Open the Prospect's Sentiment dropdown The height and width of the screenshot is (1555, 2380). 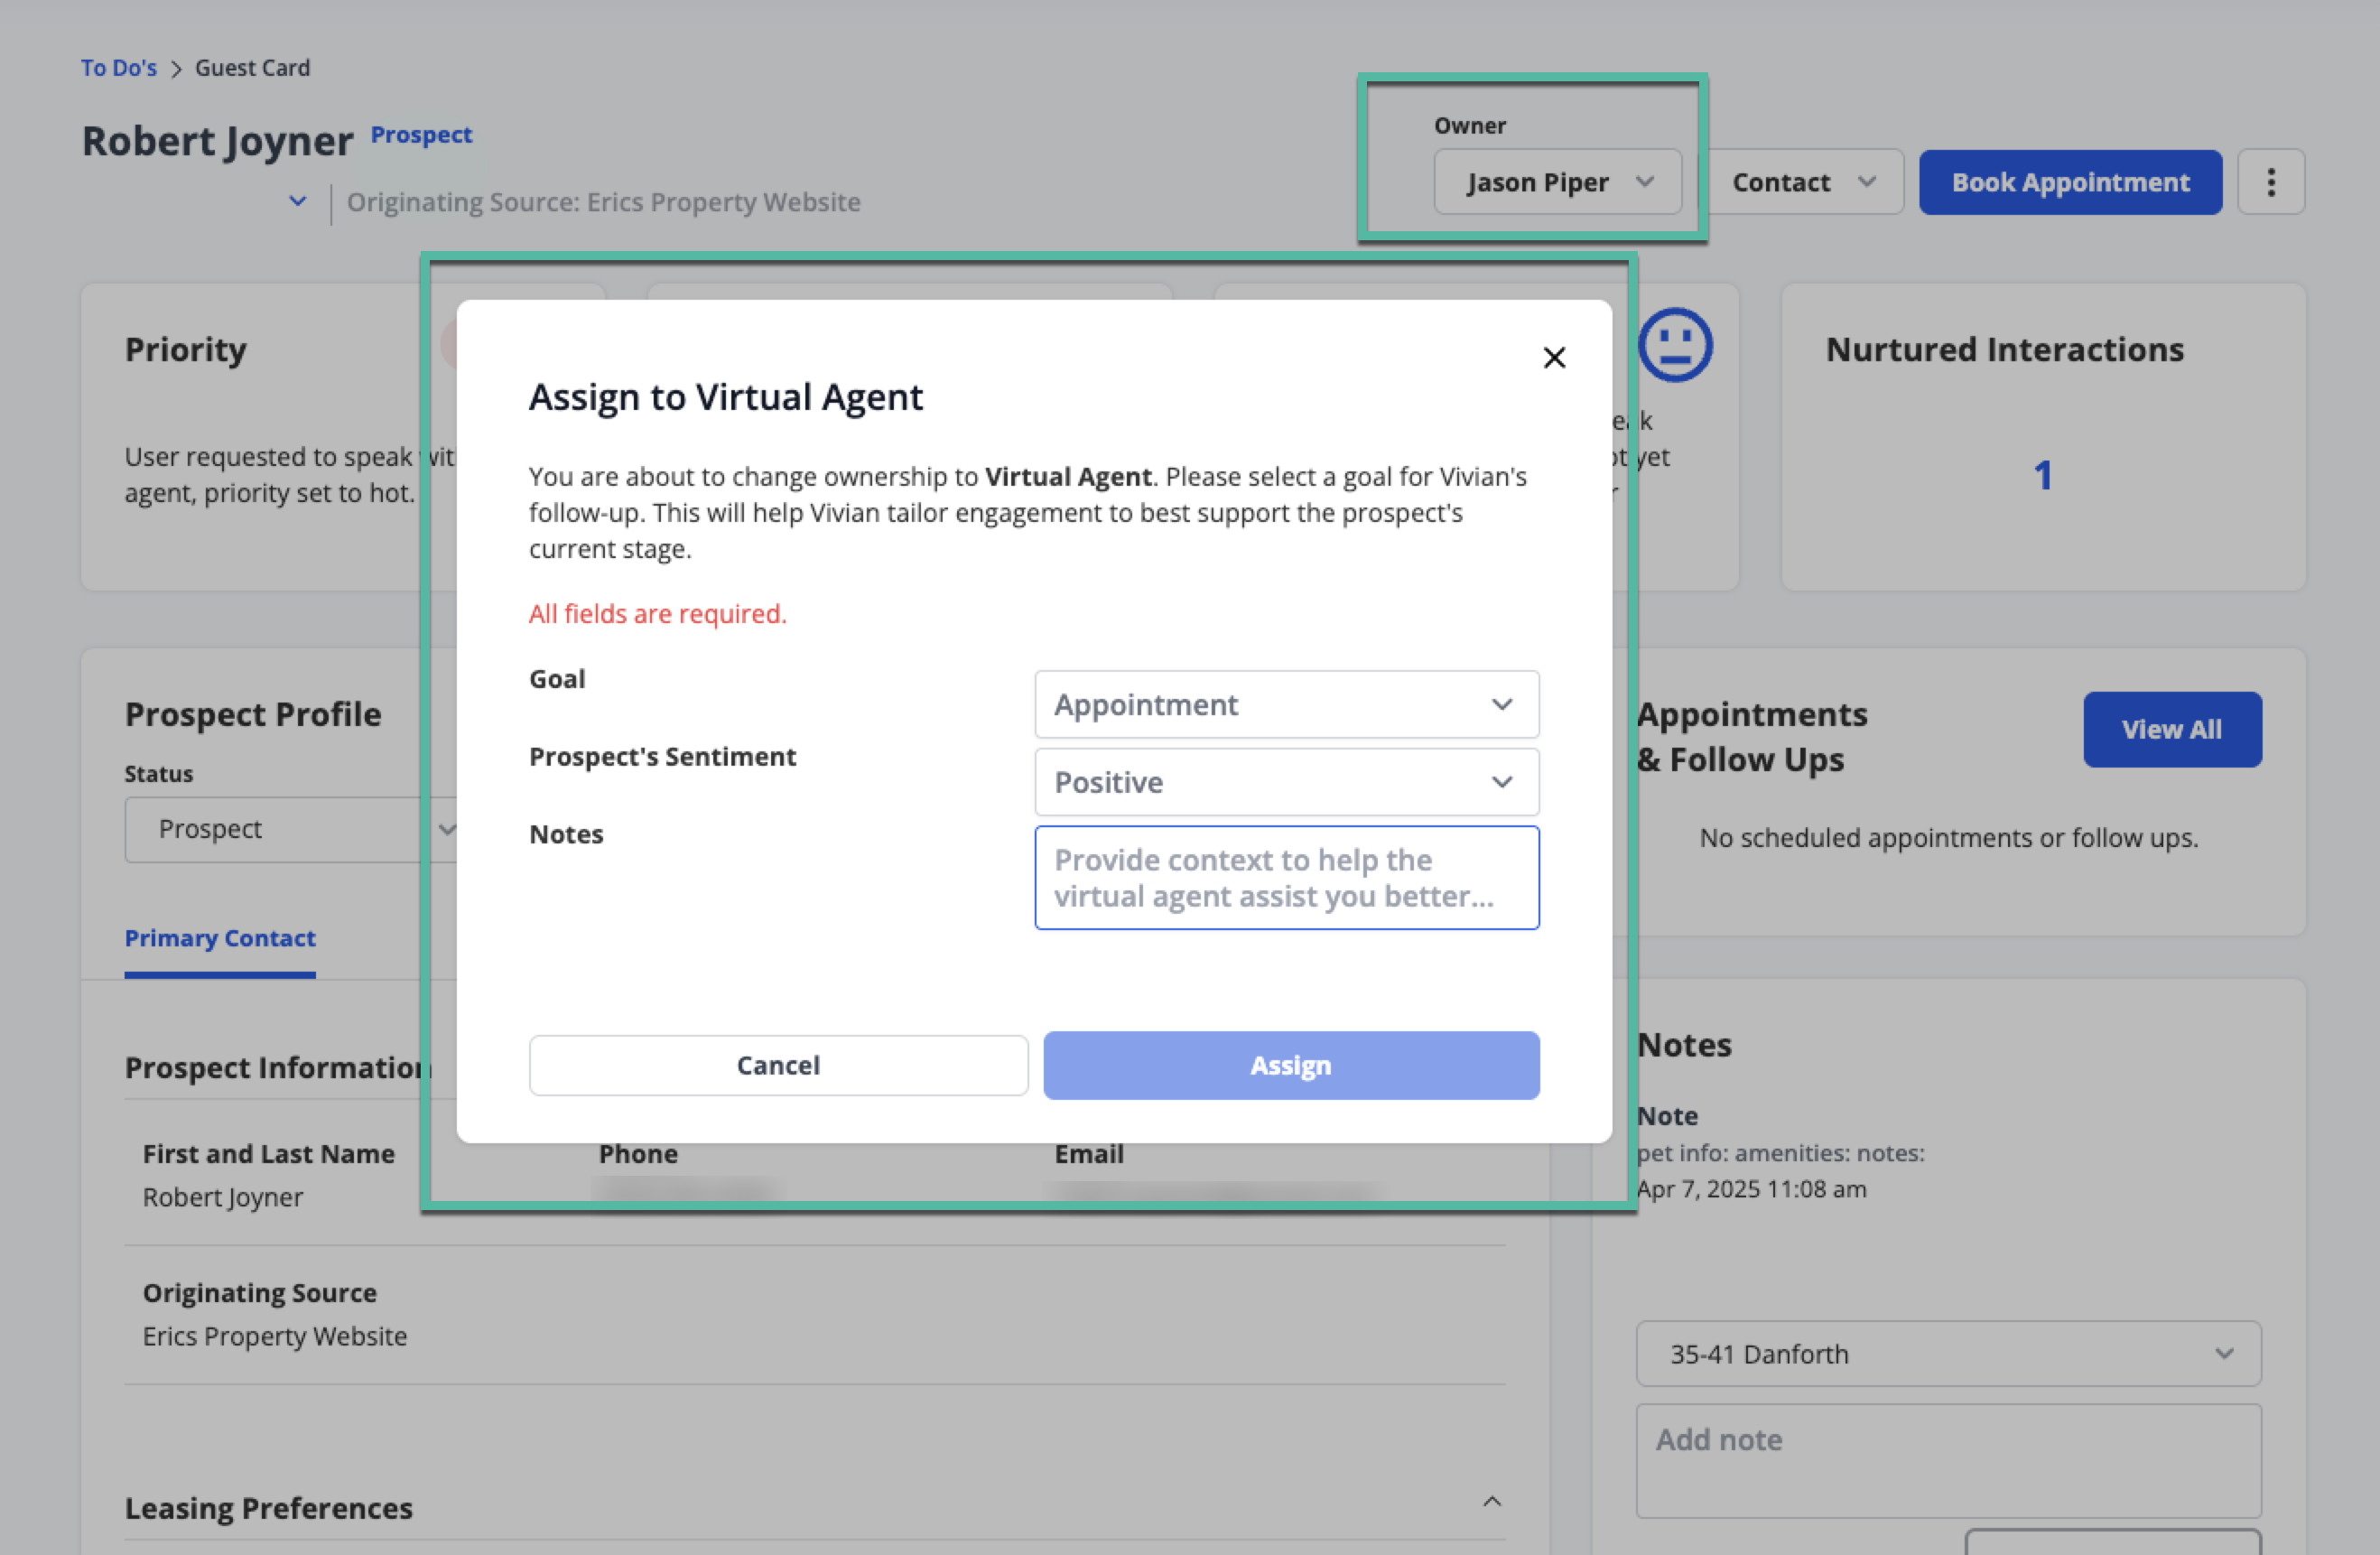click(1287, 782)
